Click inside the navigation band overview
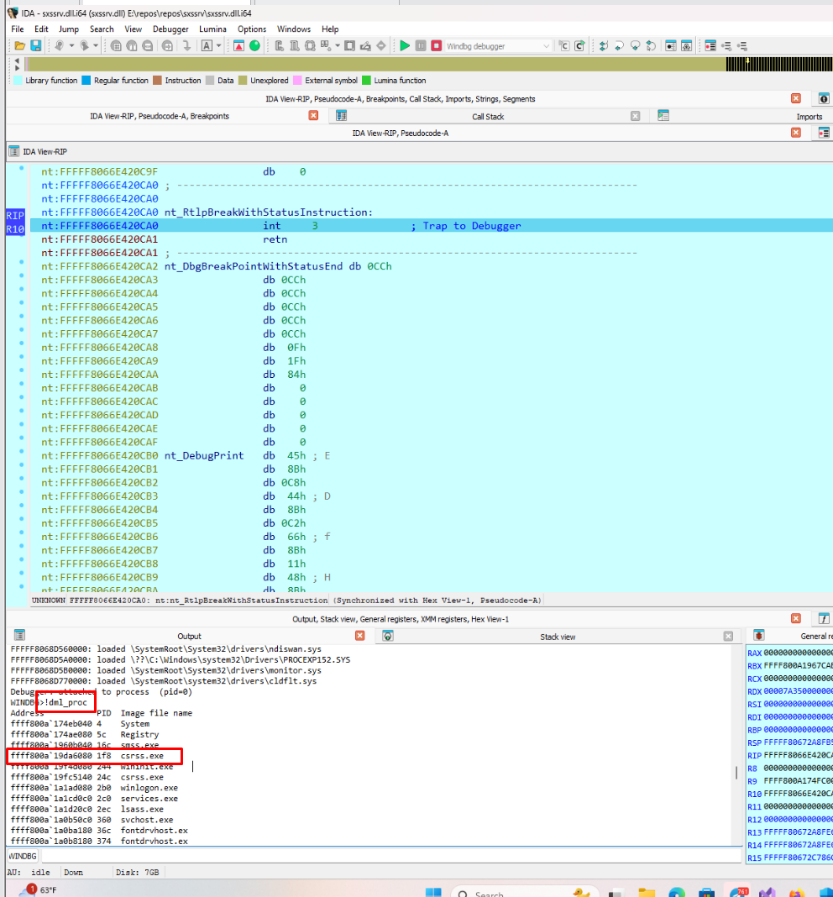 pyautogui.click(x=429, y=64)
